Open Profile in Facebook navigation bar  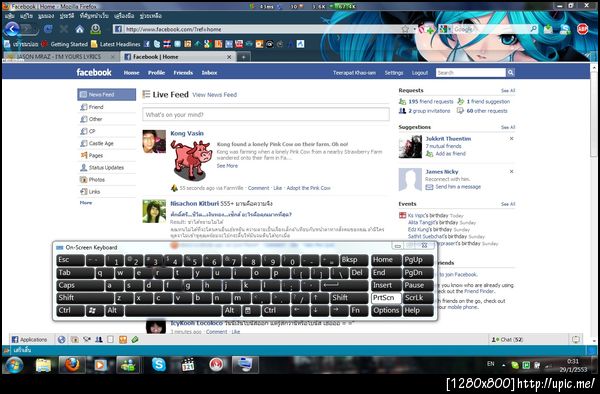[x=156, y=73]
